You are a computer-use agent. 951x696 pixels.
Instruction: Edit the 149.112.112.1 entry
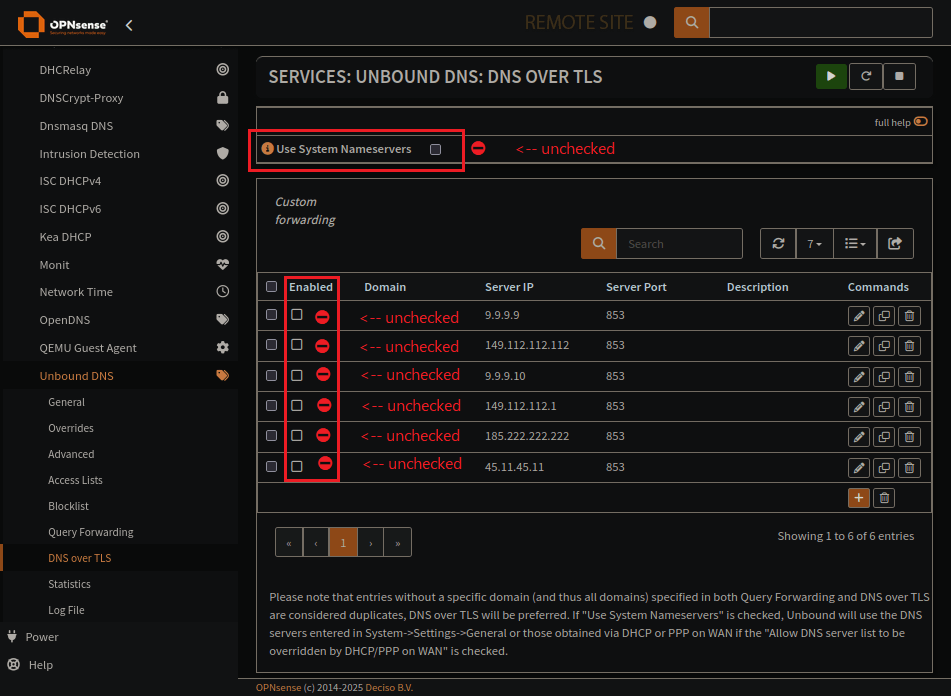(x=859, y=406)
